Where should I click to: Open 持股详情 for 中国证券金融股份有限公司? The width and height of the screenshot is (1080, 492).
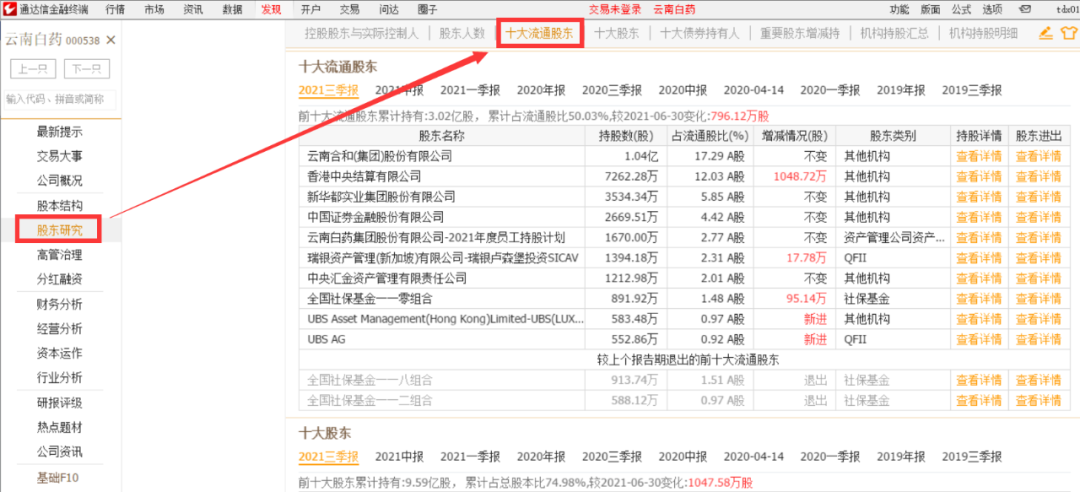[979, 217]
